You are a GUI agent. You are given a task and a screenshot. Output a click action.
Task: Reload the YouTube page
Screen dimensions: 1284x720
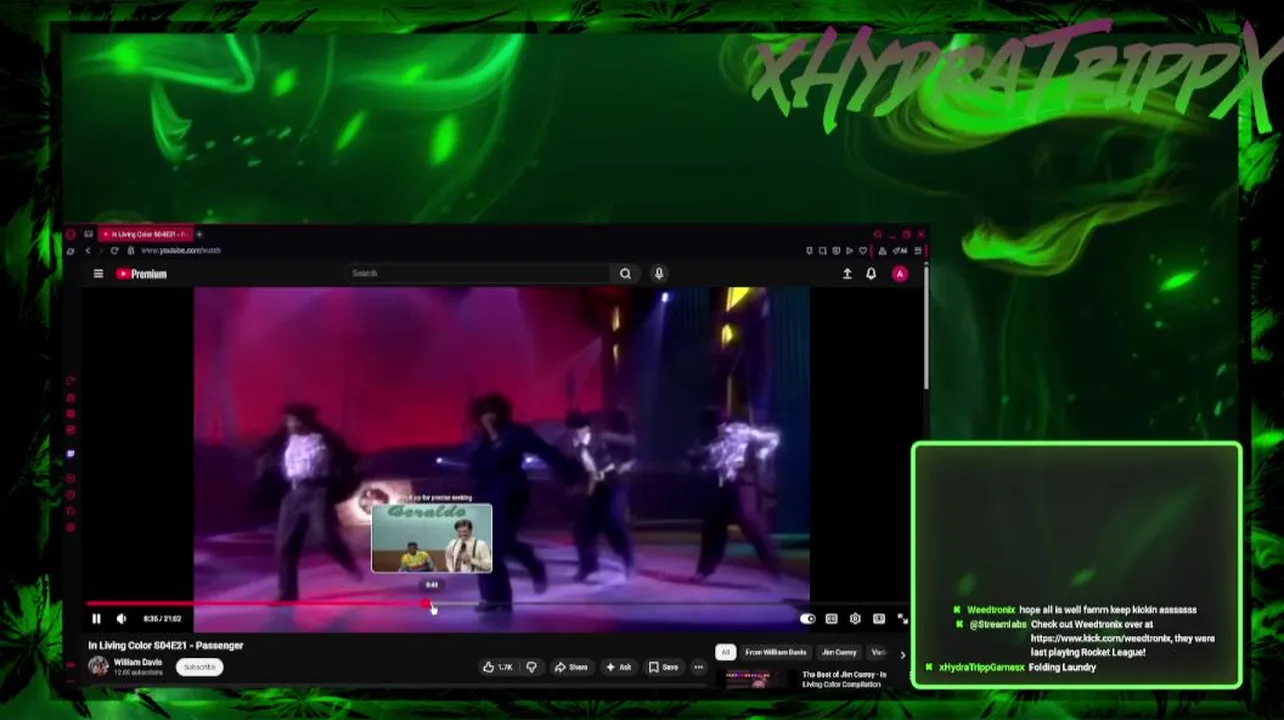tap(114, 250)
